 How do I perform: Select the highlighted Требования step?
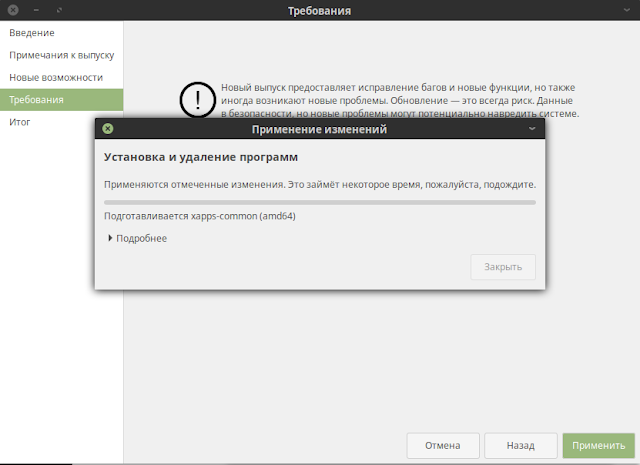(61, 100)
